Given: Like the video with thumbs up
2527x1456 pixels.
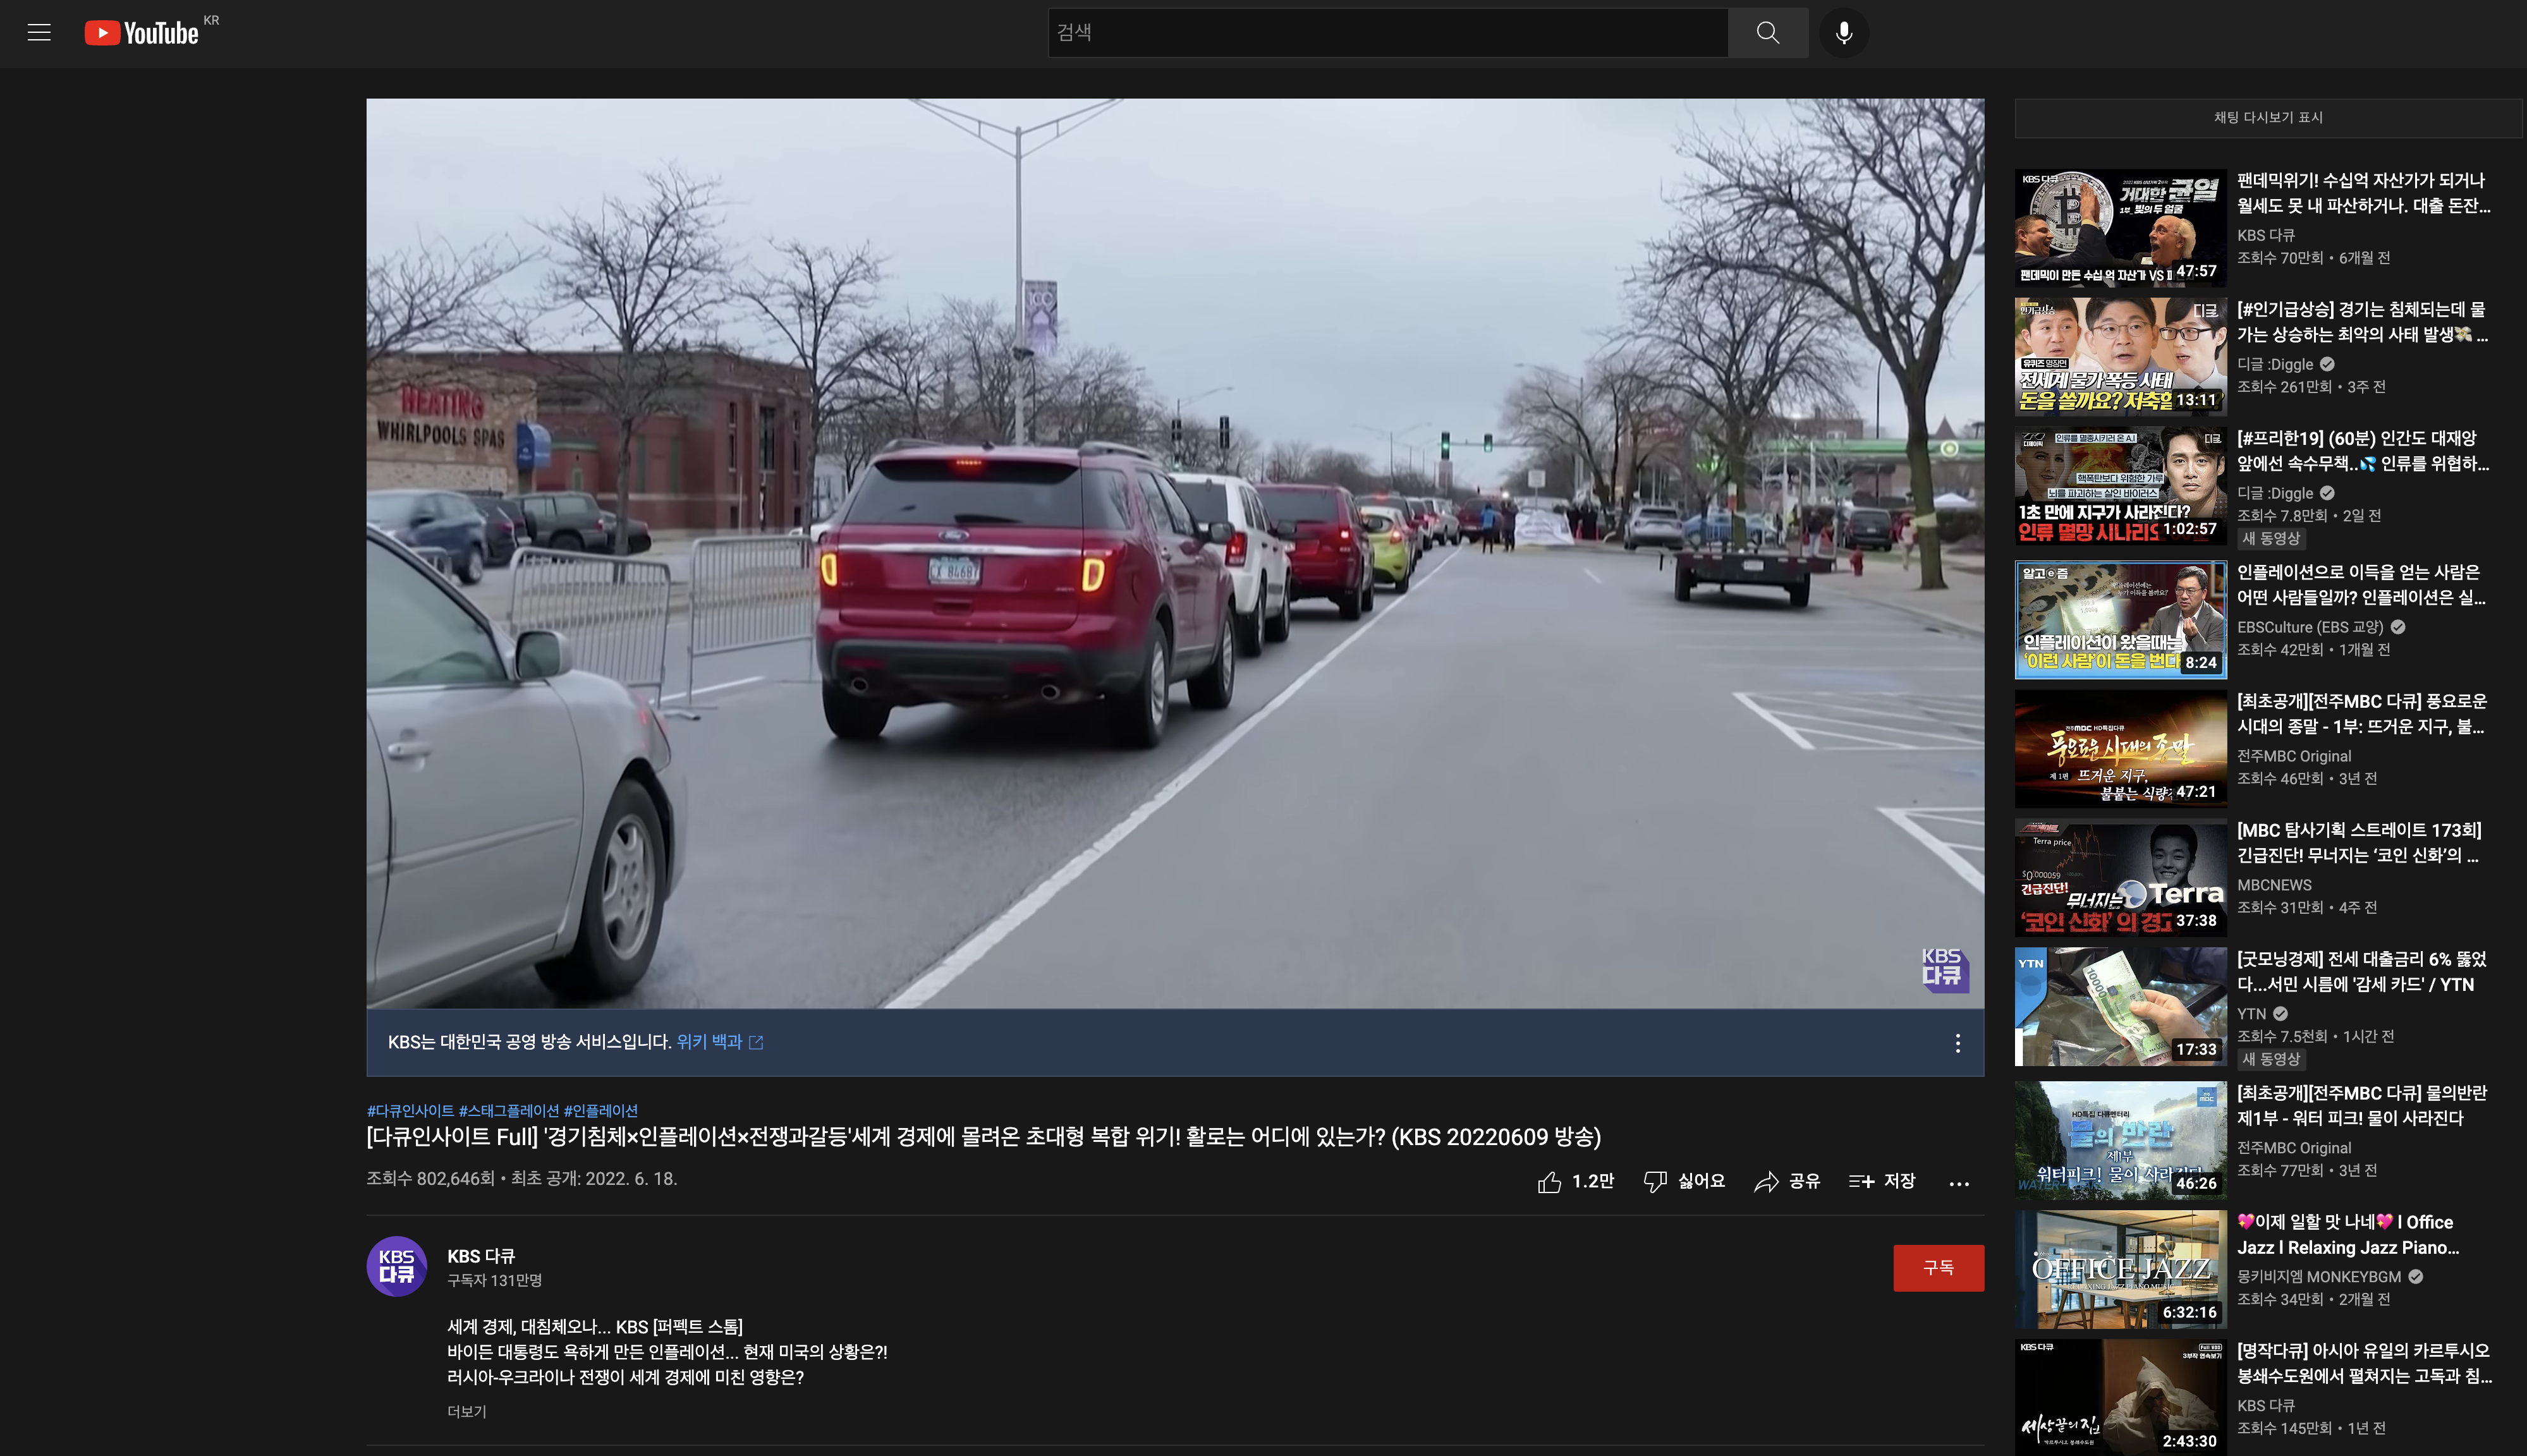Looking at the screenshot, I should [1550, 1182].
